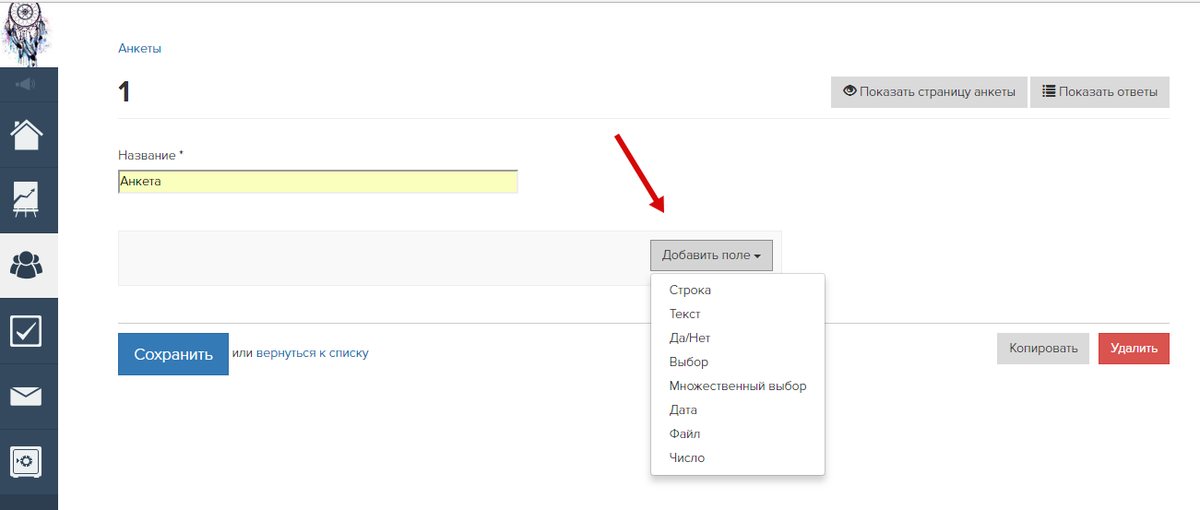Focus the 'Название' input field
This screenshot has width=1200, height=510.
[x=318, y=181]
